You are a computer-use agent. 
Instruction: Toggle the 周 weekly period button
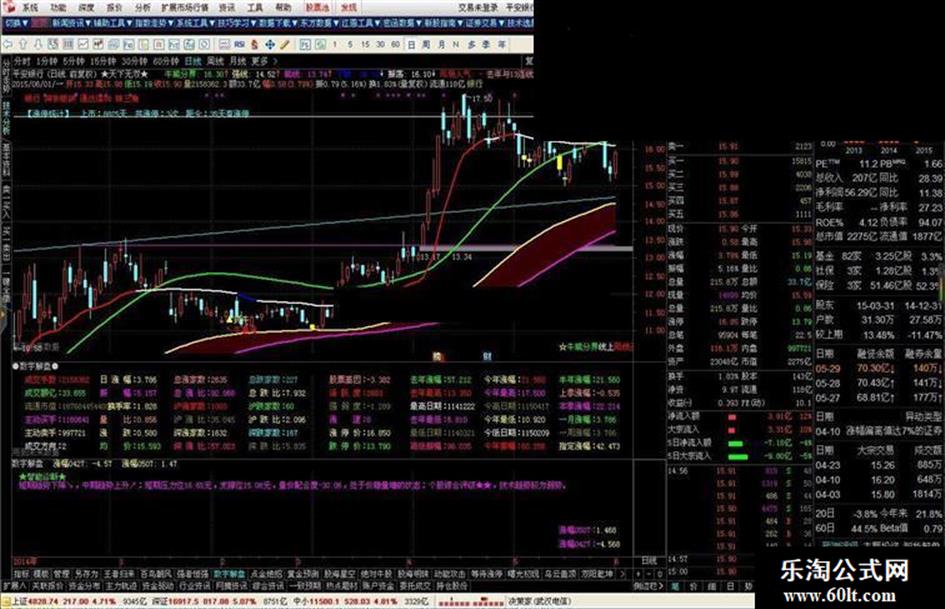tap(426, 45)
